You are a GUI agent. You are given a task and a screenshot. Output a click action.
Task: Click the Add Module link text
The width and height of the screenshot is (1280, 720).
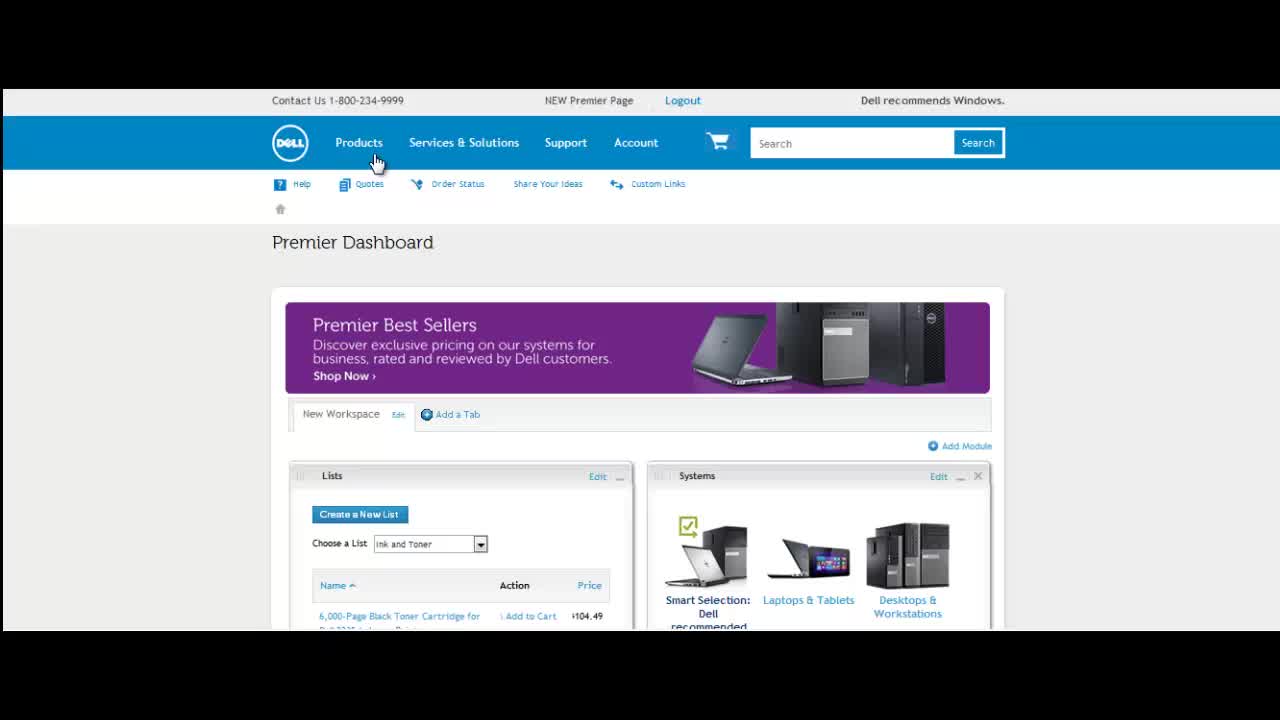click(967, 446)
